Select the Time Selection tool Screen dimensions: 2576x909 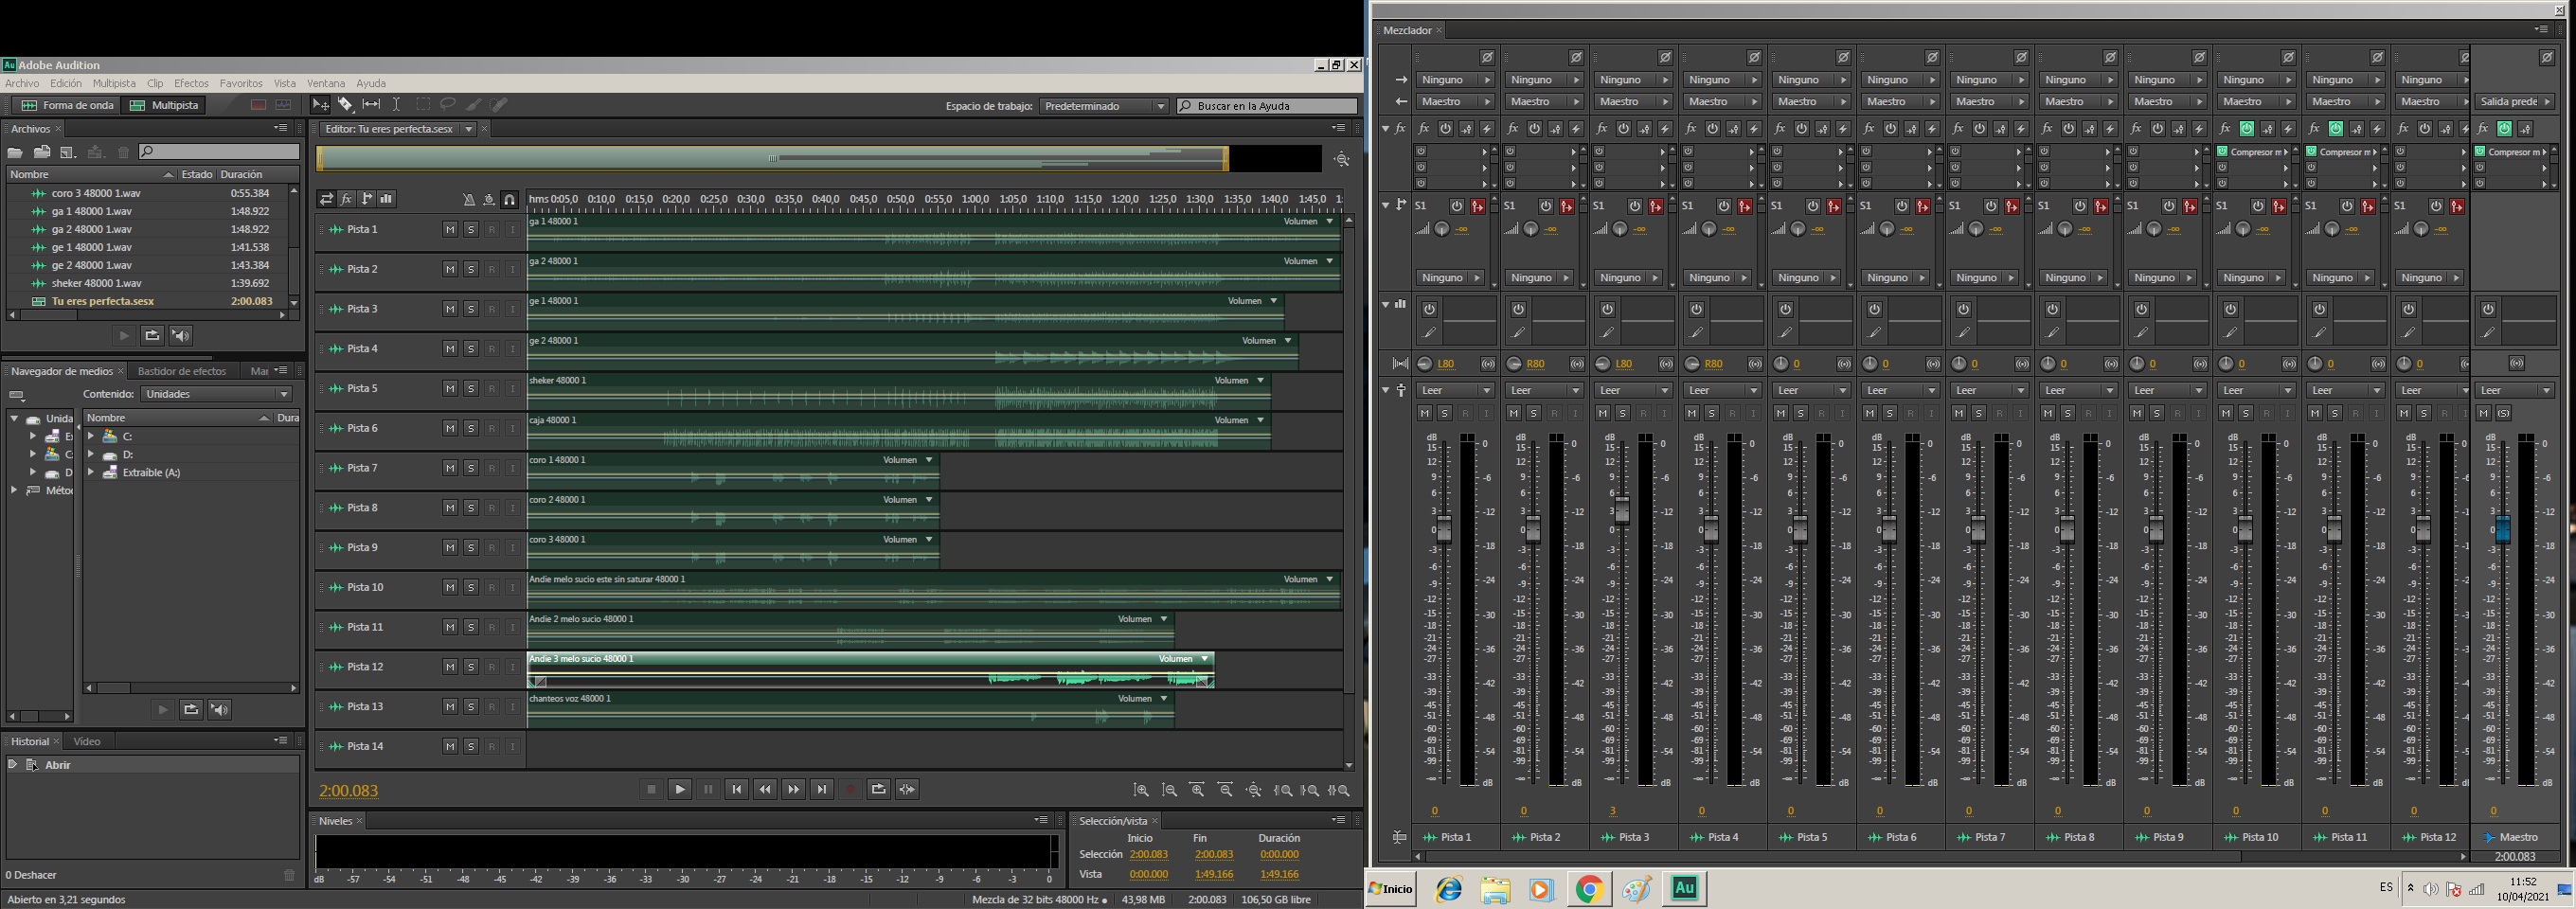point(396,104)
